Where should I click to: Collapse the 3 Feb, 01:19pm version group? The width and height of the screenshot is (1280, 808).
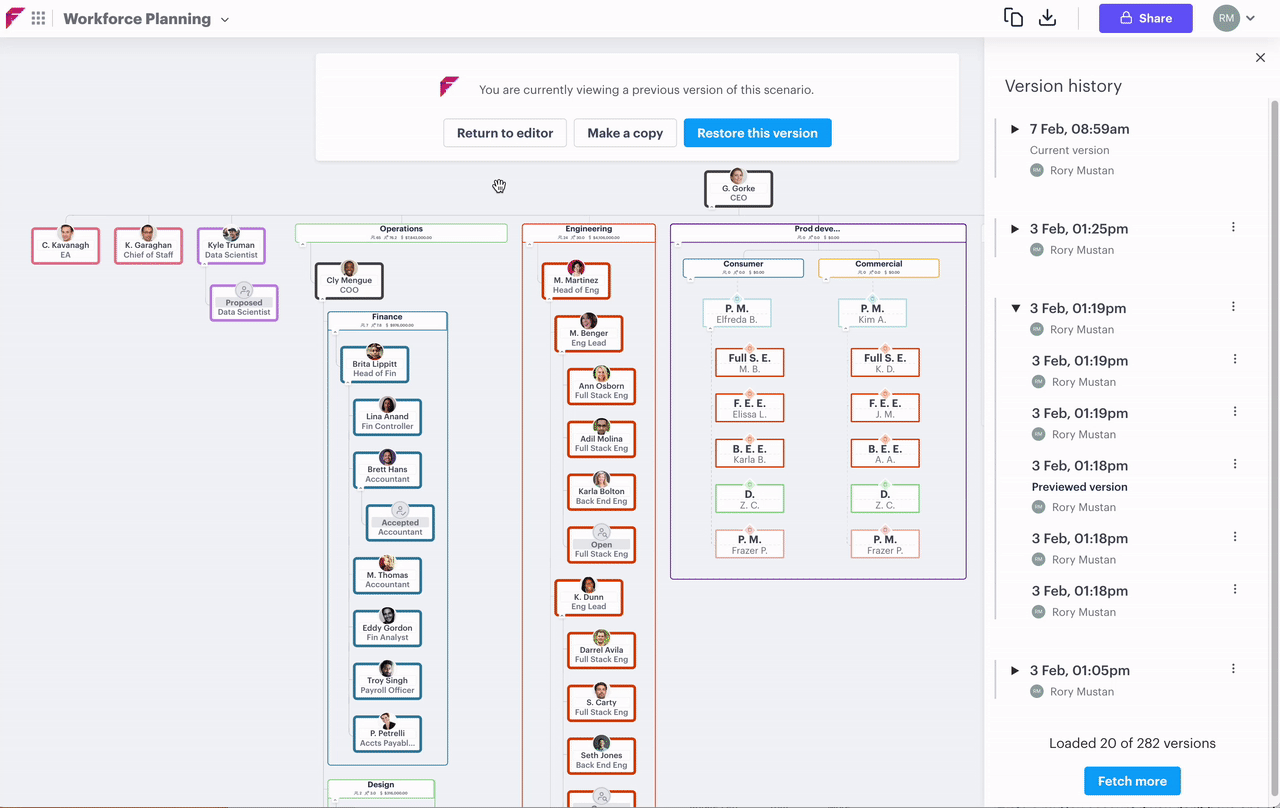pos(1015,309)
